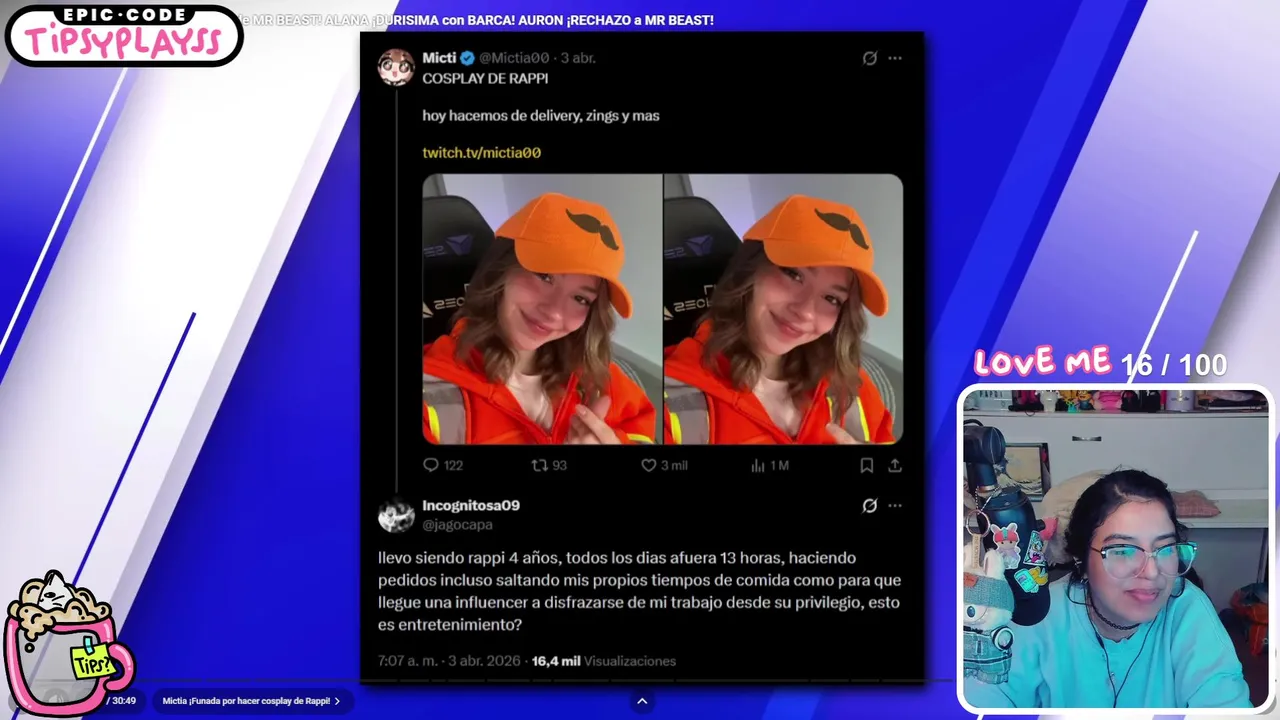Viewport: 1280px width, 720px height.
Task: Like the tweet with 3 mil likes
Action: [x=648, y=465]
